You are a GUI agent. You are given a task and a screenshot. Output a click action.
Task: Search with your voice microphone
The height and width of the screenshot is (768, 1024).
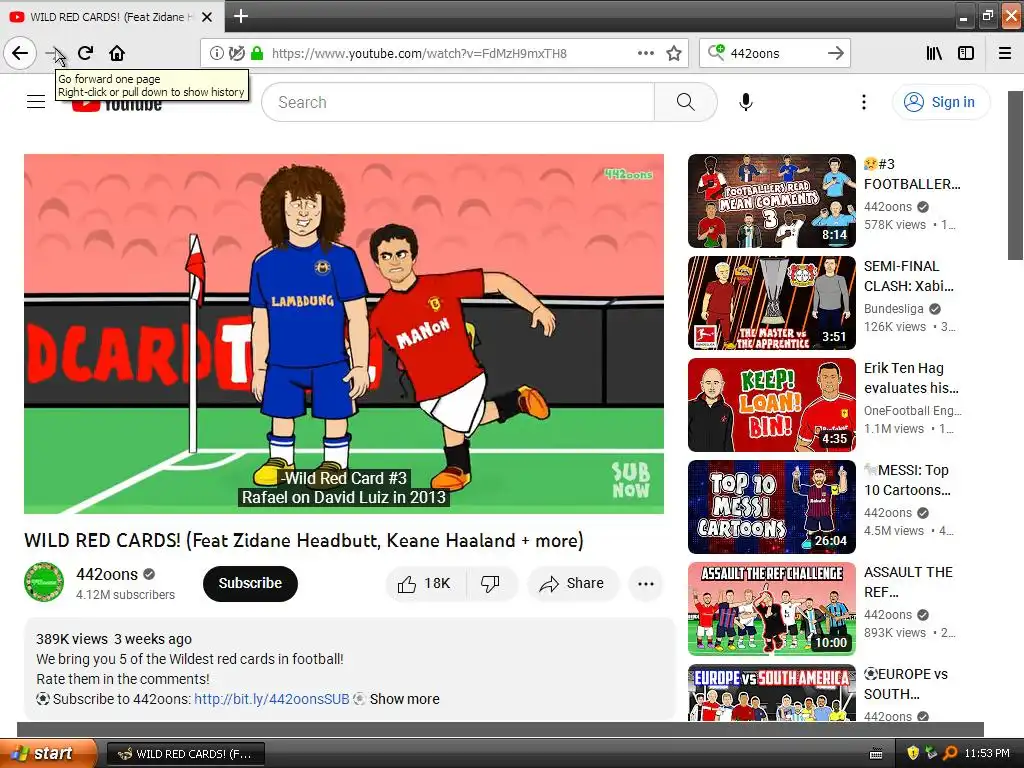(746, 102)
